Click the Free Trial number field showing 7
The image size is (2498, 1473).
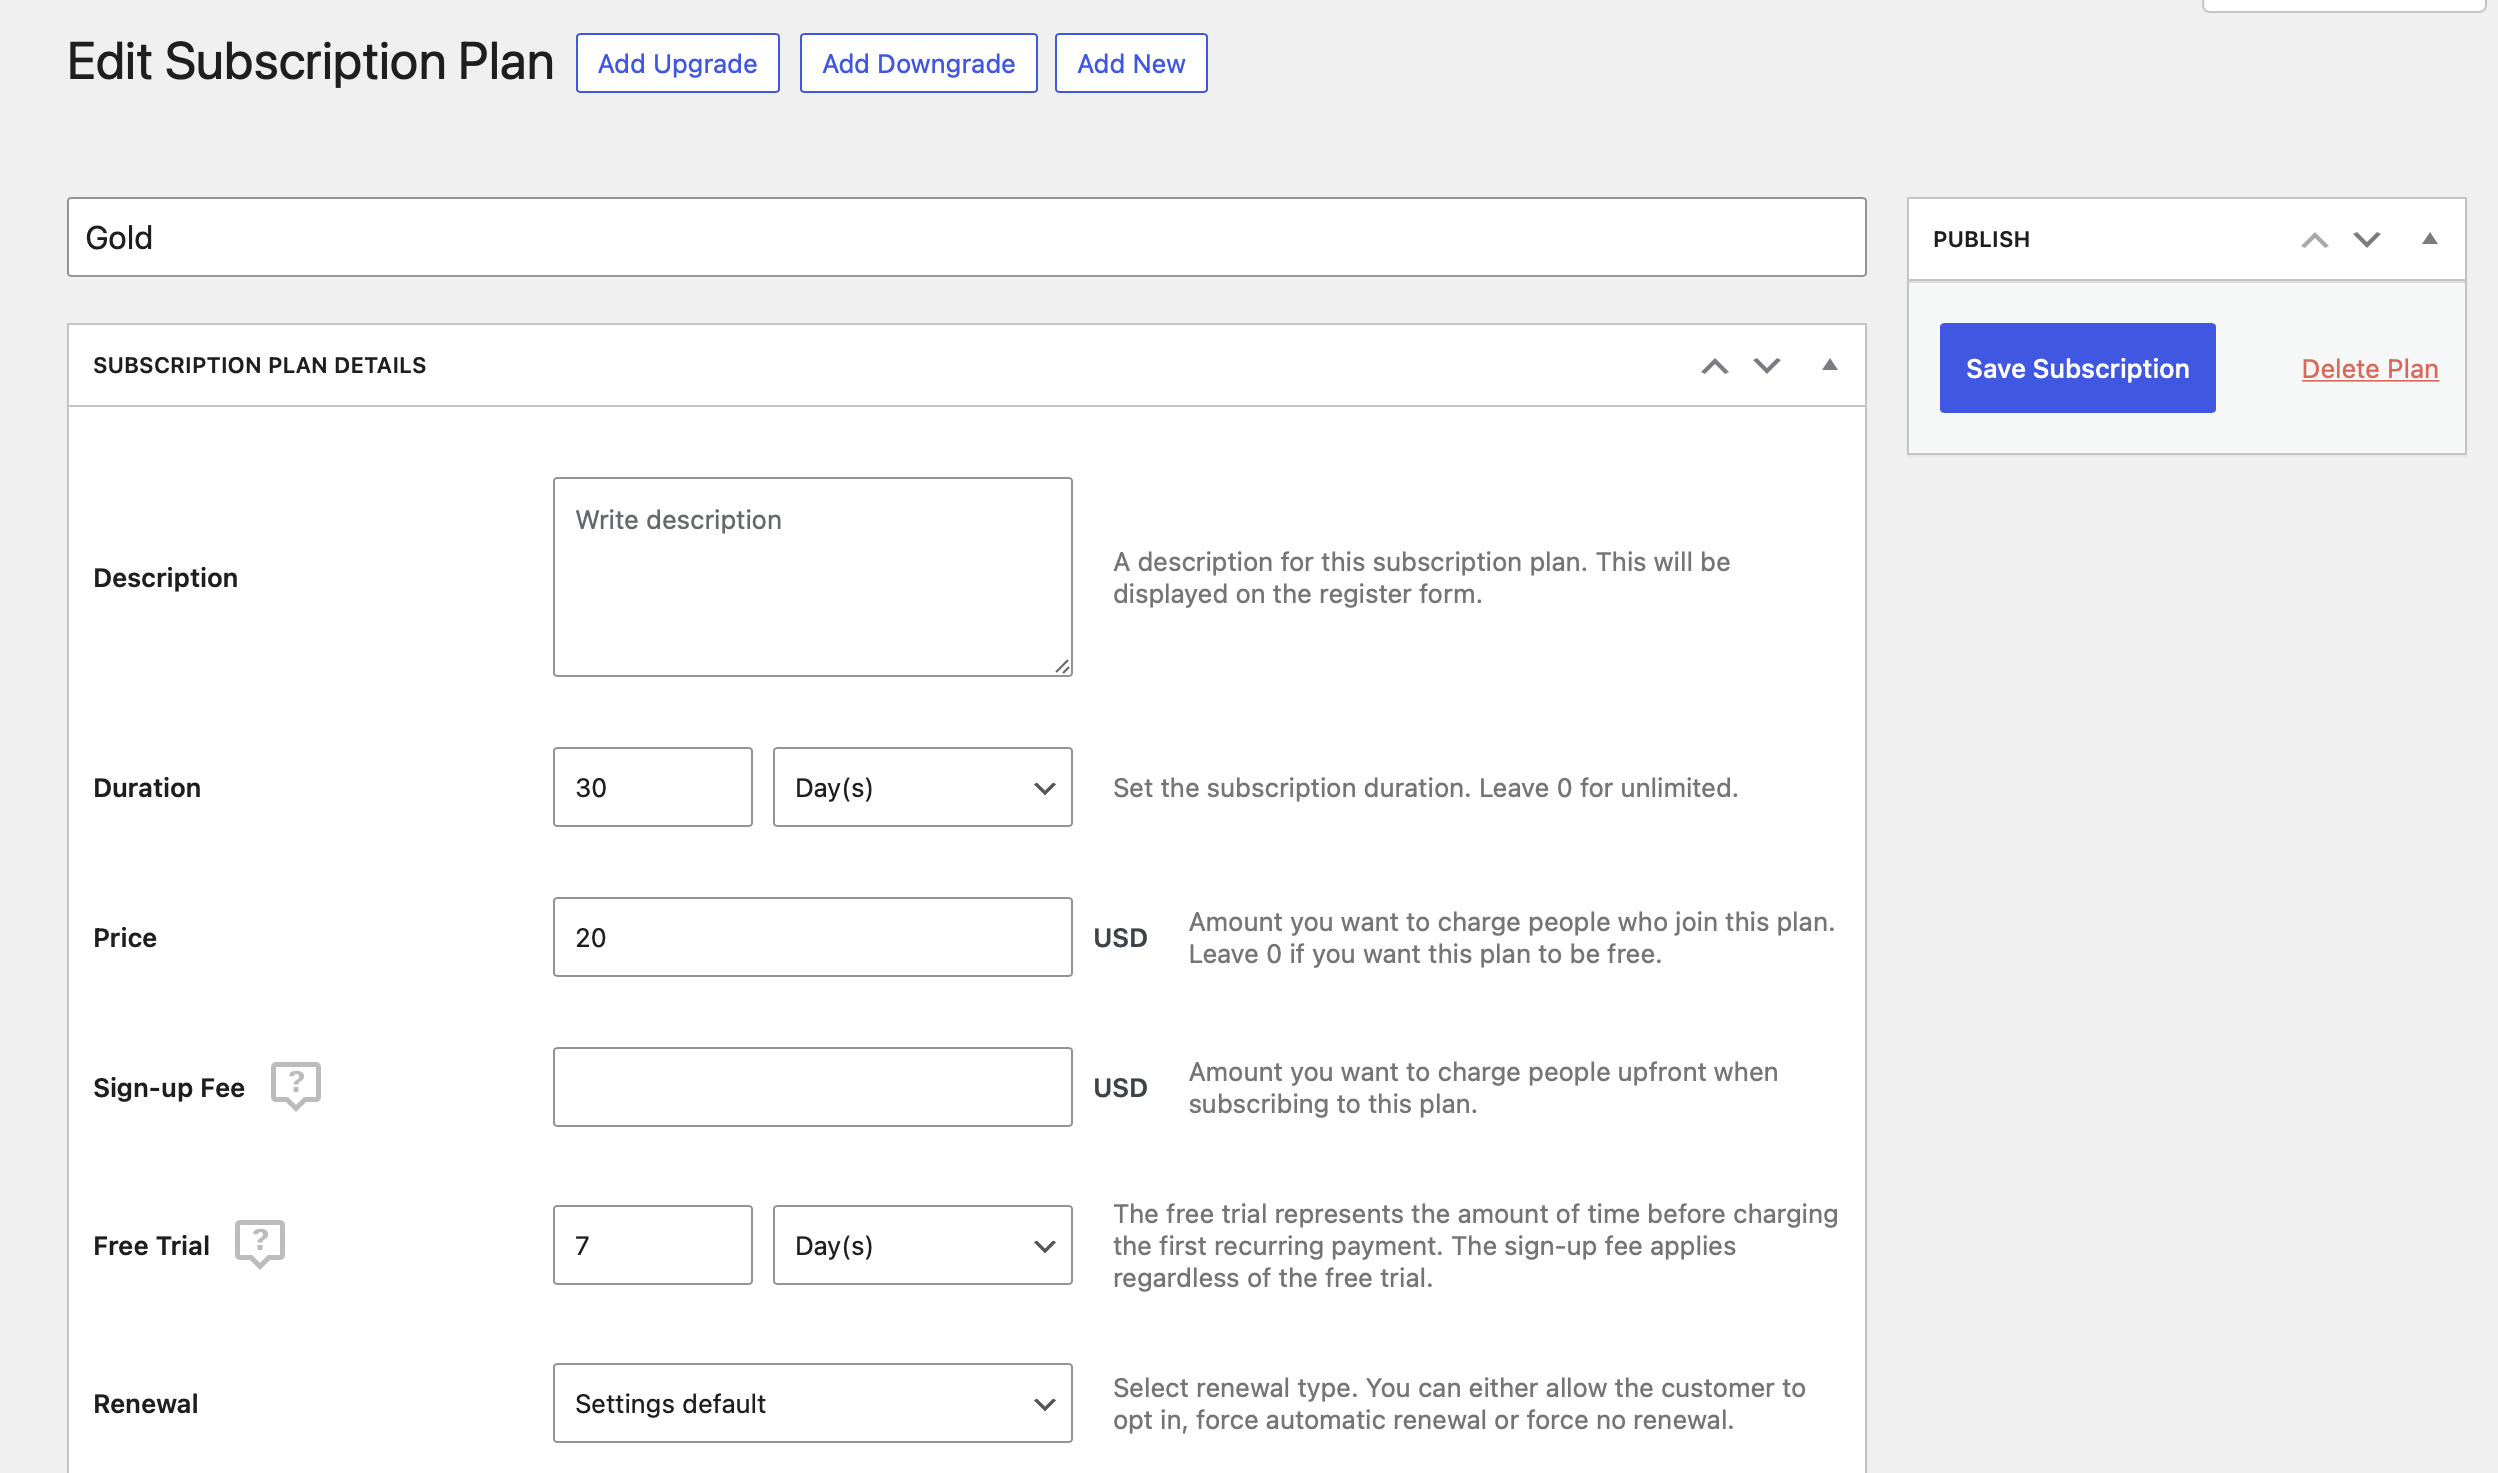point(652,1245)
